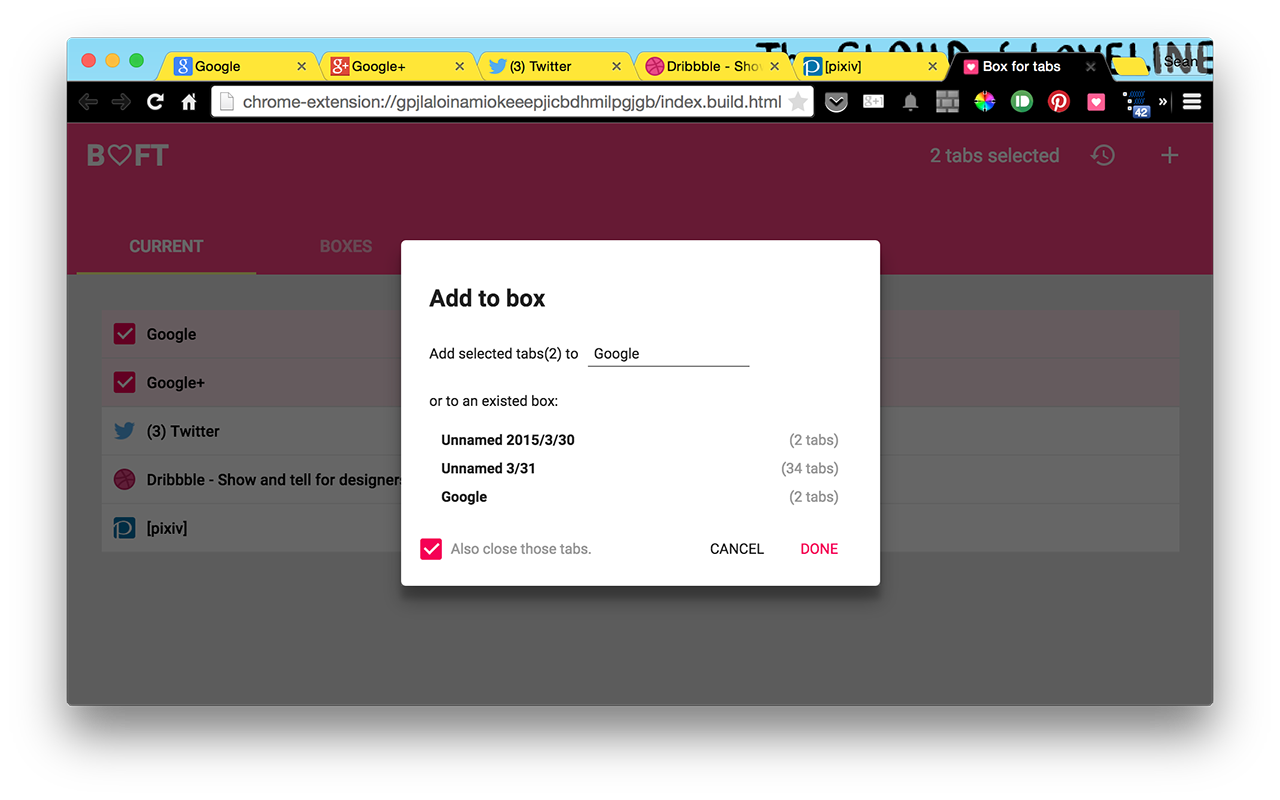
Task: Click the BOFT logo
Action: (x=127, y=156)
